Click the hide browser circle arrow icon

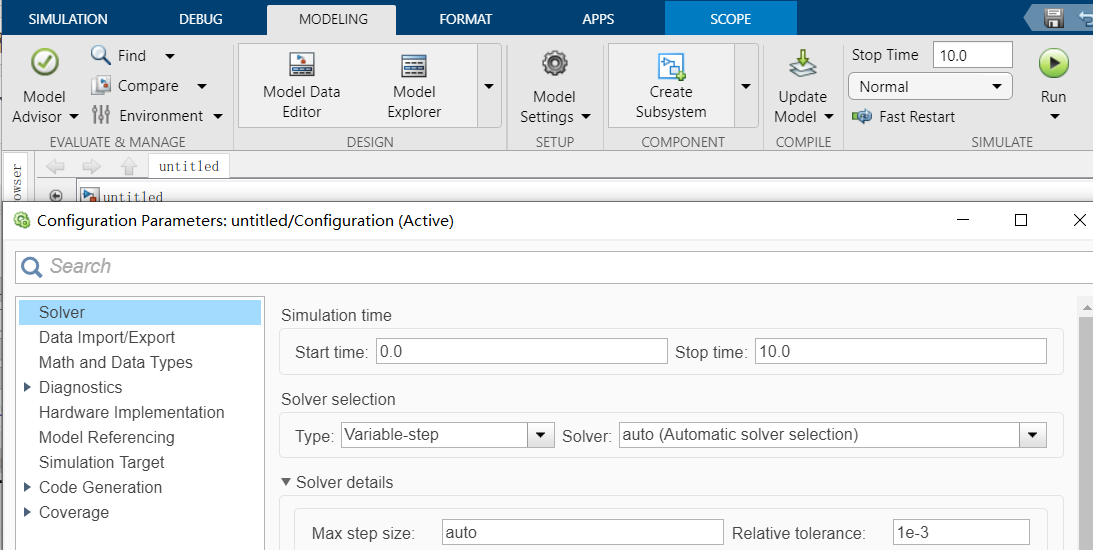pyautogui.click(x=56, y=197)
